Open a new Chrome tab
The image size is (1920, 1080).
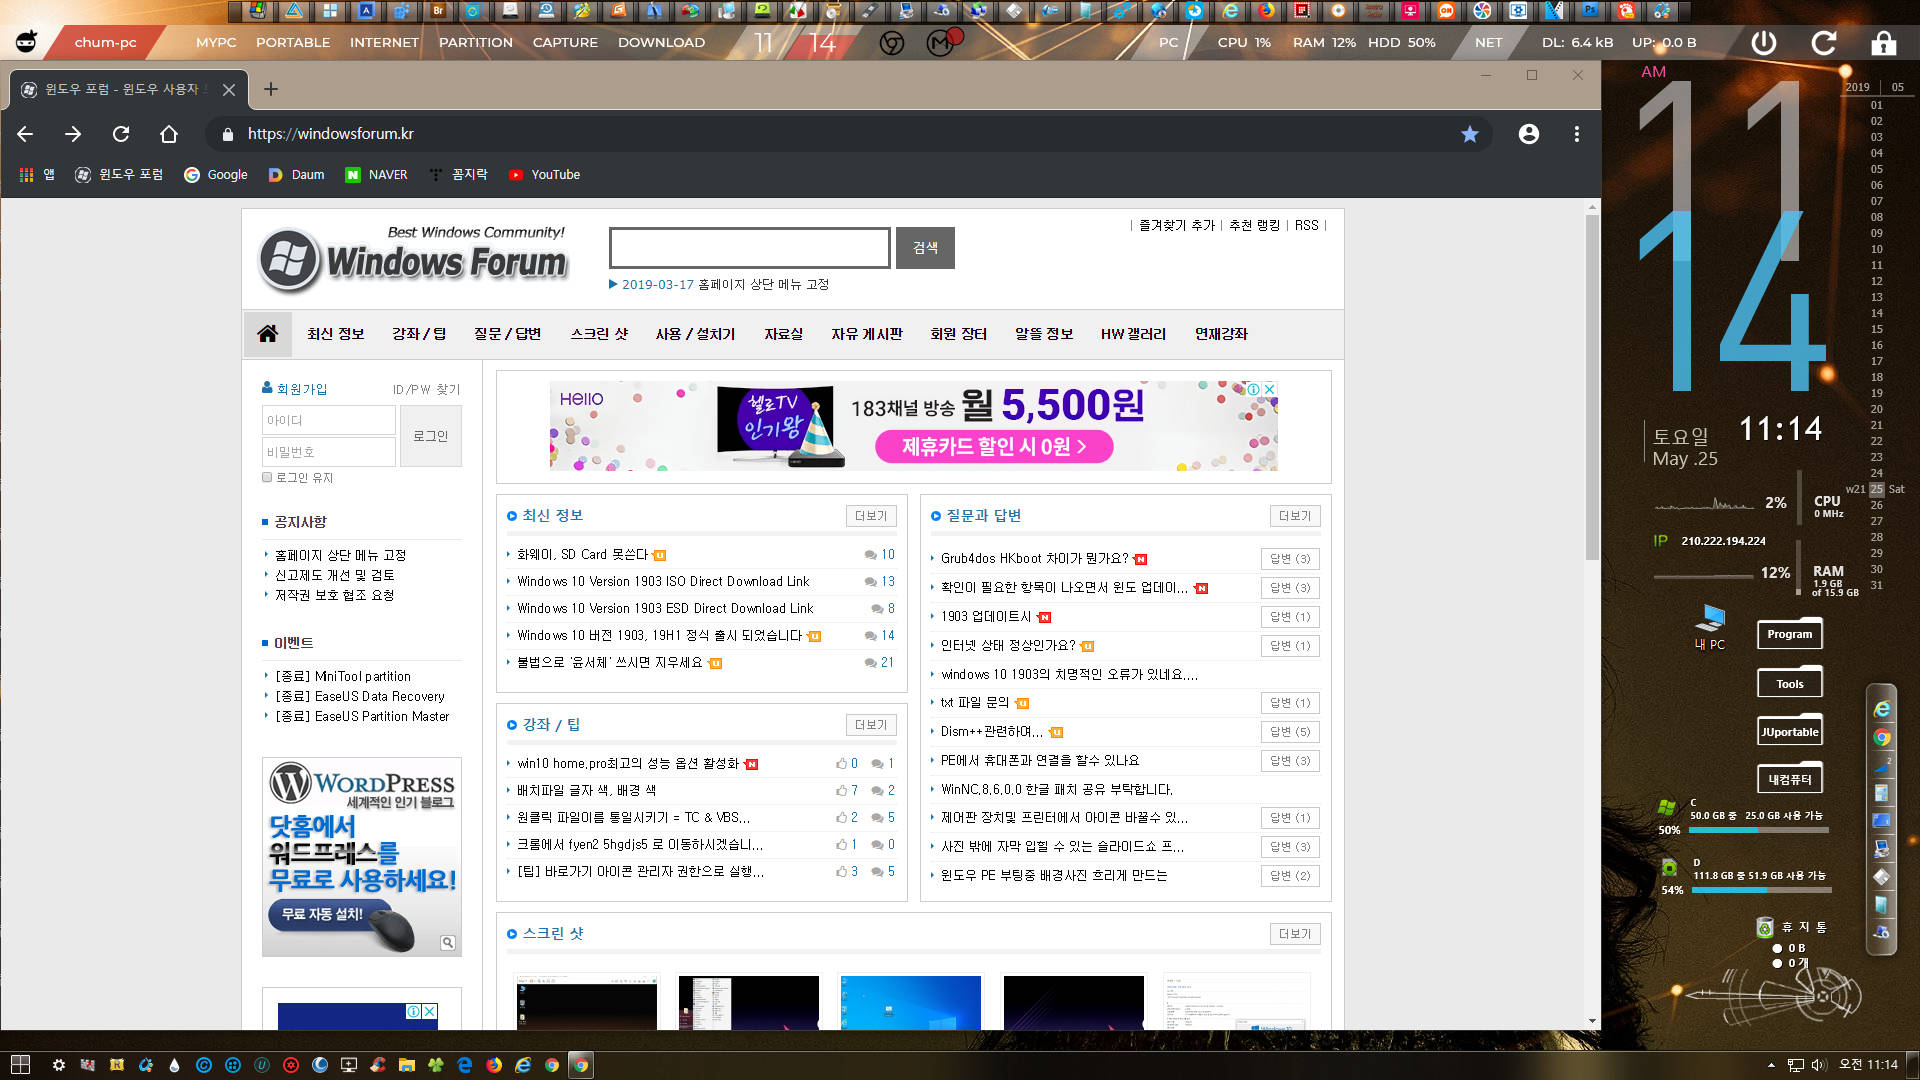[x=270, y=89]
